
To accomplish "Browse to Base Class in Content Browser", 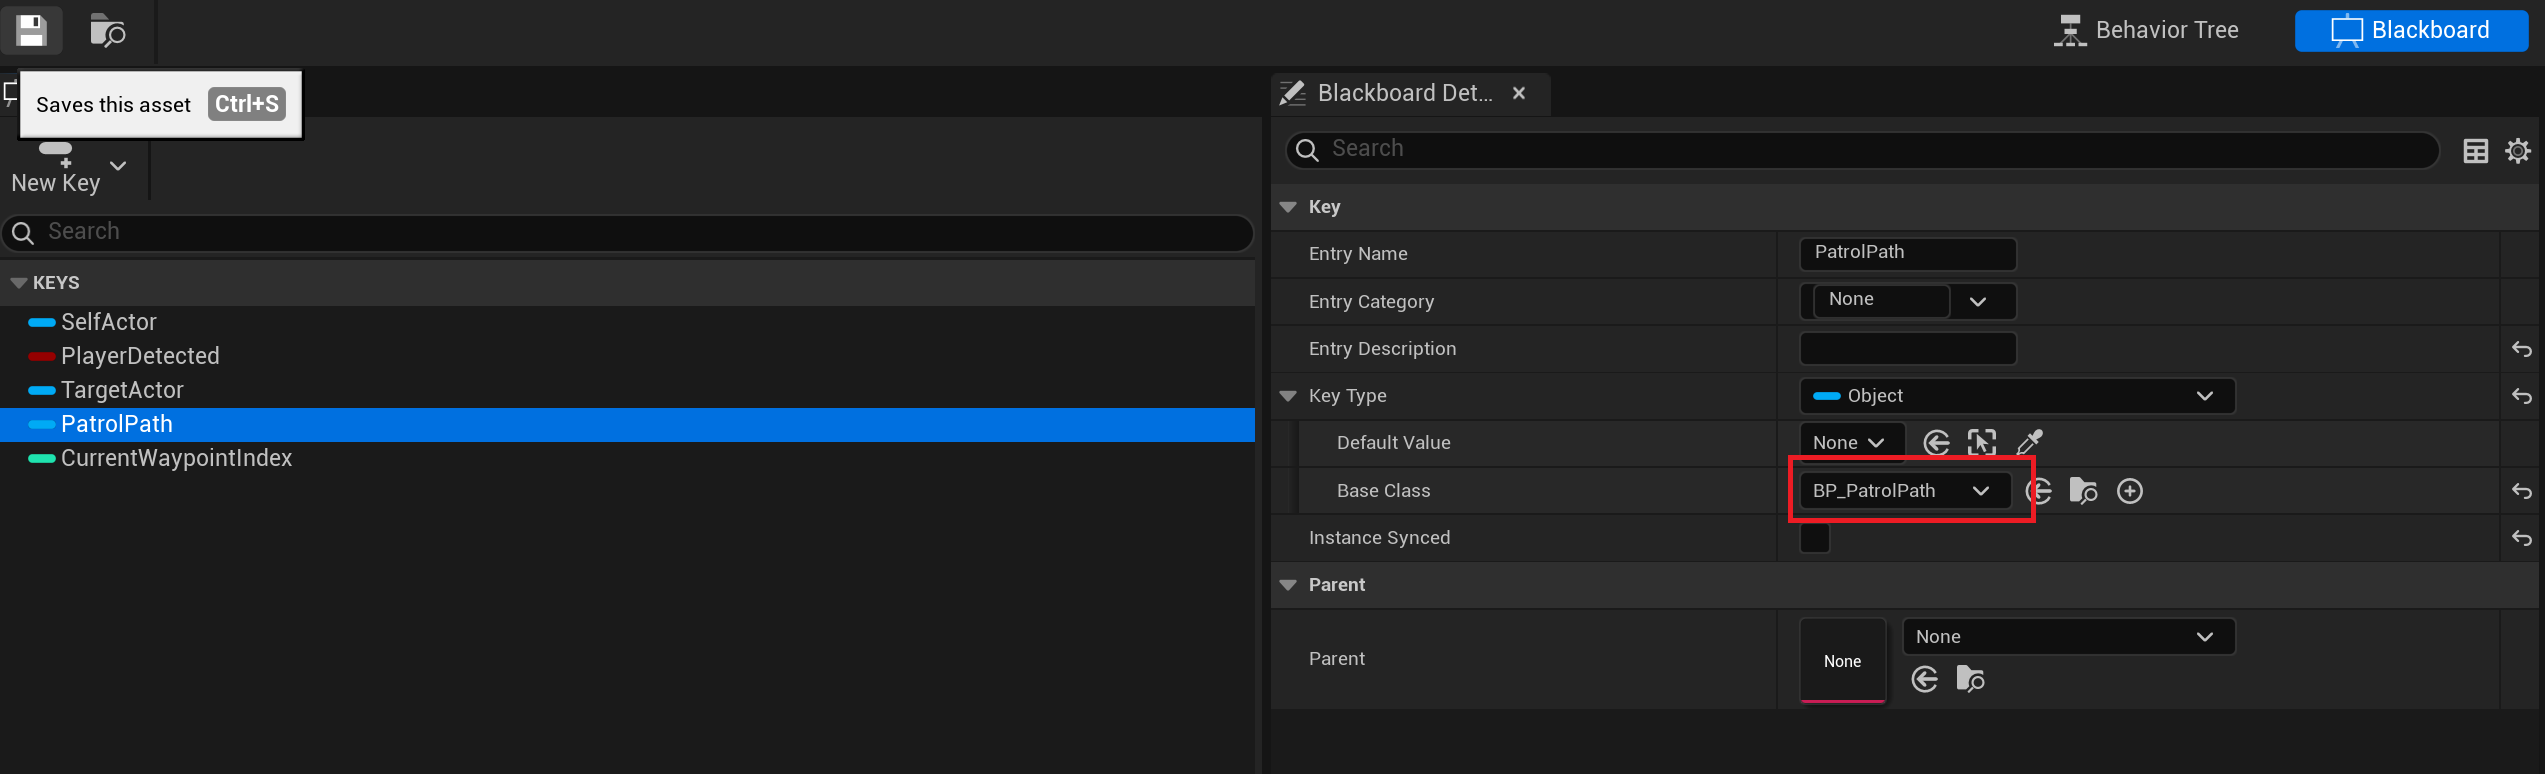I will (2083, 491).
